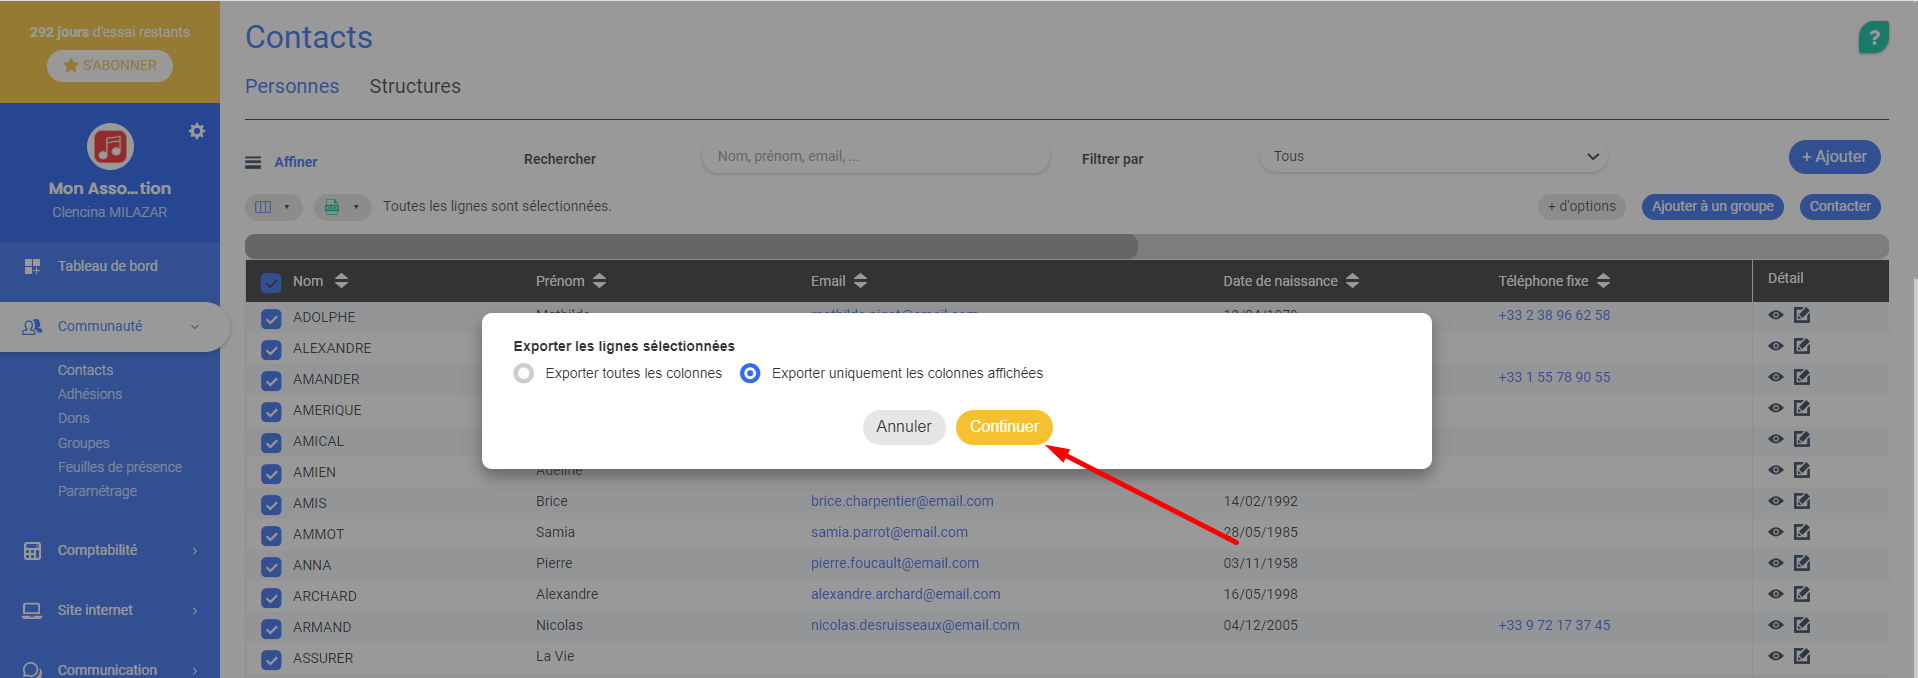The width and height of the screenshot is (1918, 678).
Task: Open Paramétrage in the sidebar
Action: pyautogui.click(x=98, y=491)
